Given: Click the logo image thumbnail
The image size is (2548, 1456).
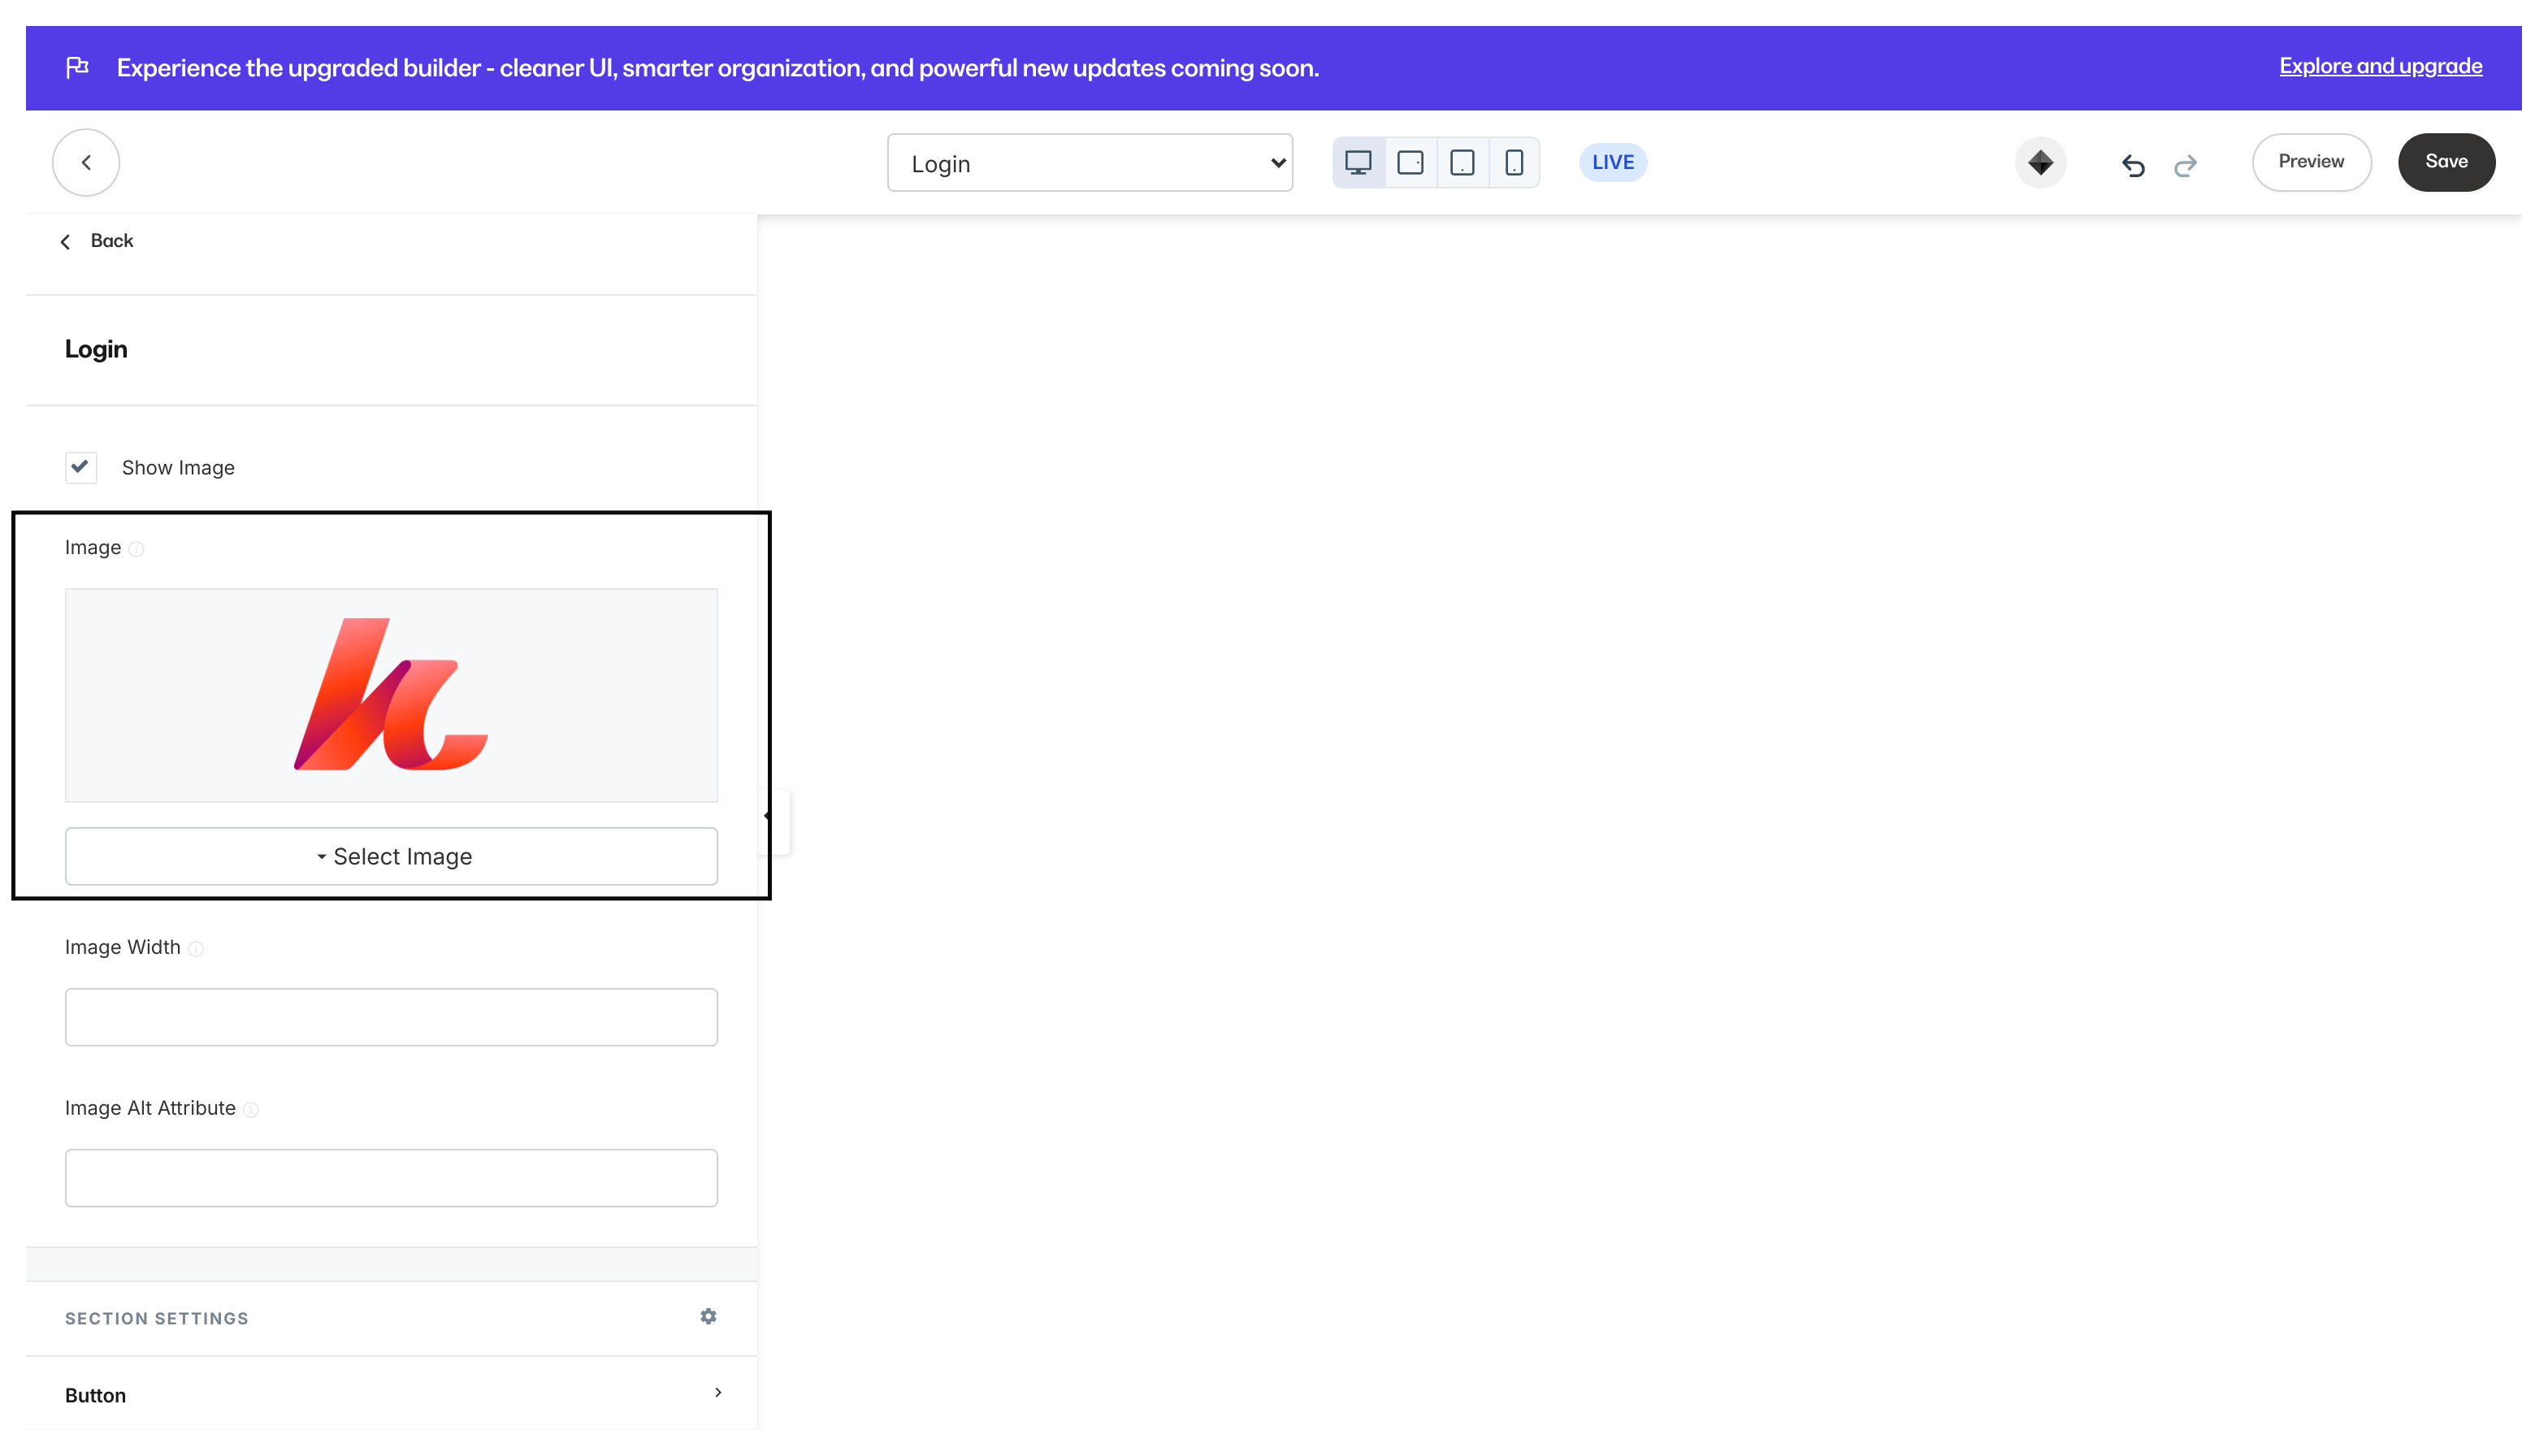Looking at the screenshot, I should 391,695.
